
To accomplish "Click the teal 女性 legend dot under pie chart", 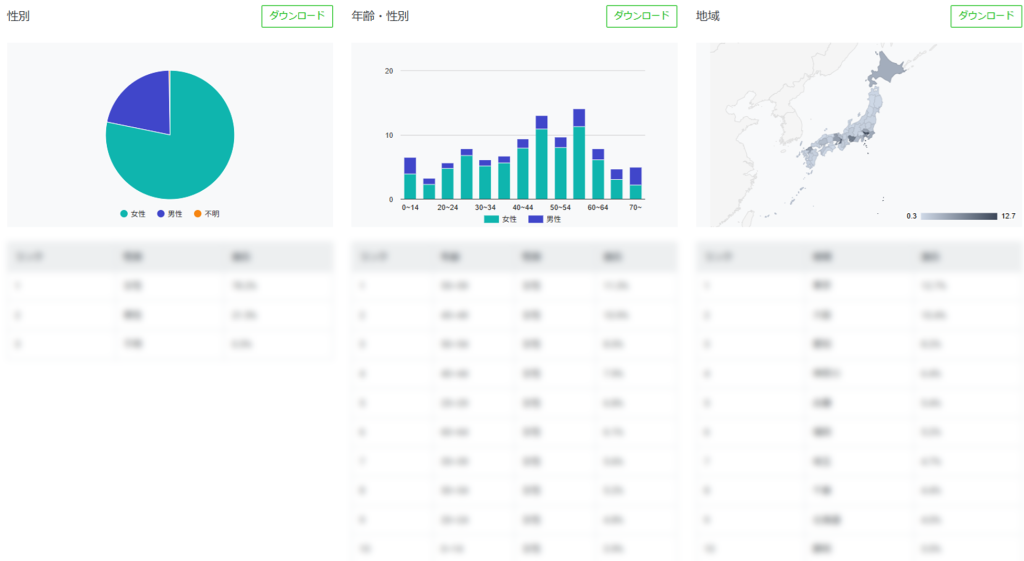I will pos(124,214).
